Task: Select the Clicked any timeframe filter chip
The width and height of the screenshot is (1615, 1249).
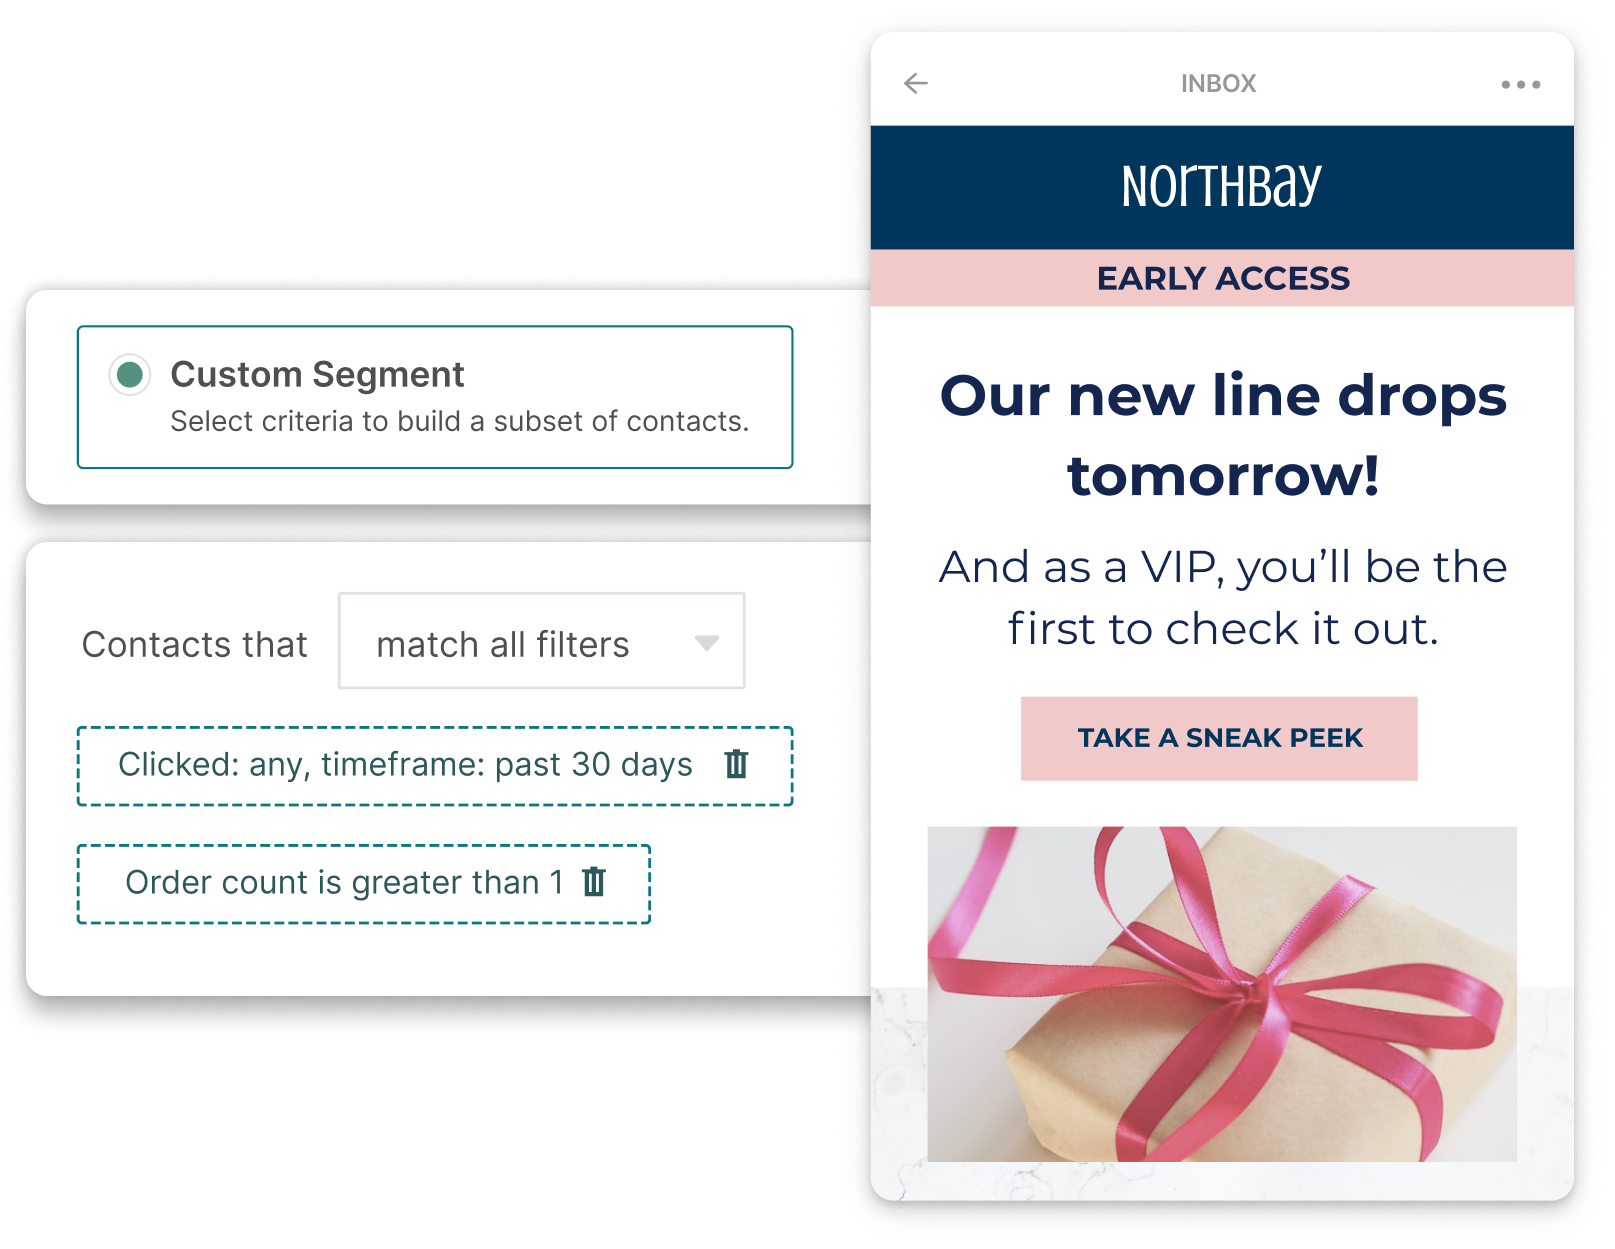Action: 435,766
